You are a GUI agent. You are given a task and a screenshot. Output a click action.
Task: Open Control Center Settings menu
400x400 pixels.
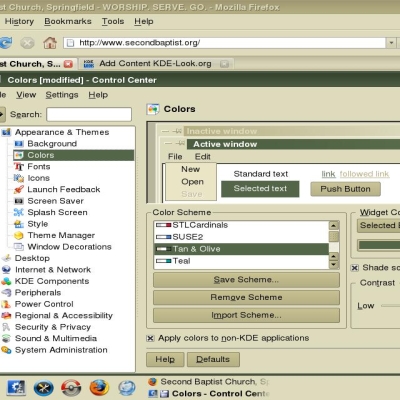click(62, 95)
